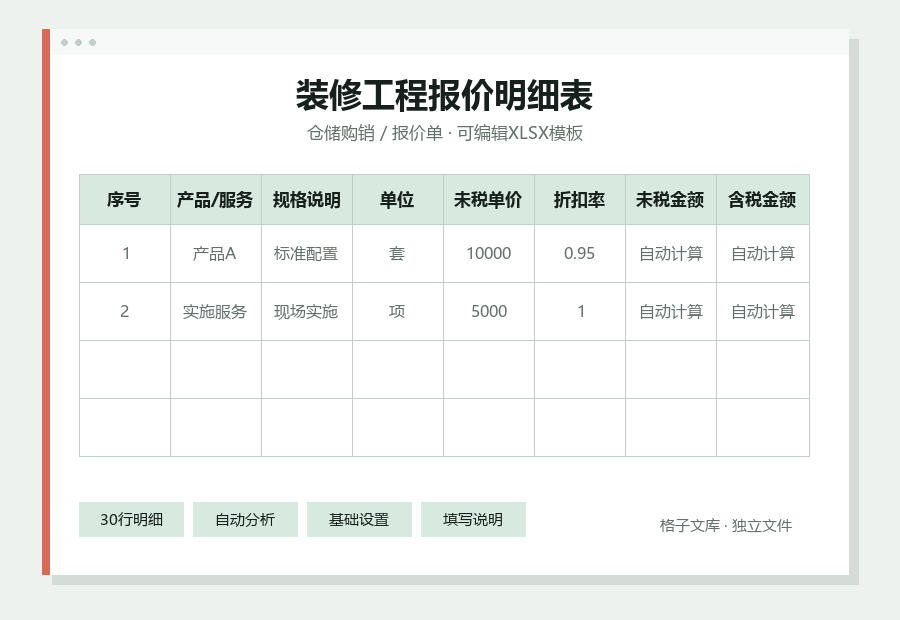Open the 填写说明 tag
Viewport: 900px width, 620px height.
pos(473,520)
